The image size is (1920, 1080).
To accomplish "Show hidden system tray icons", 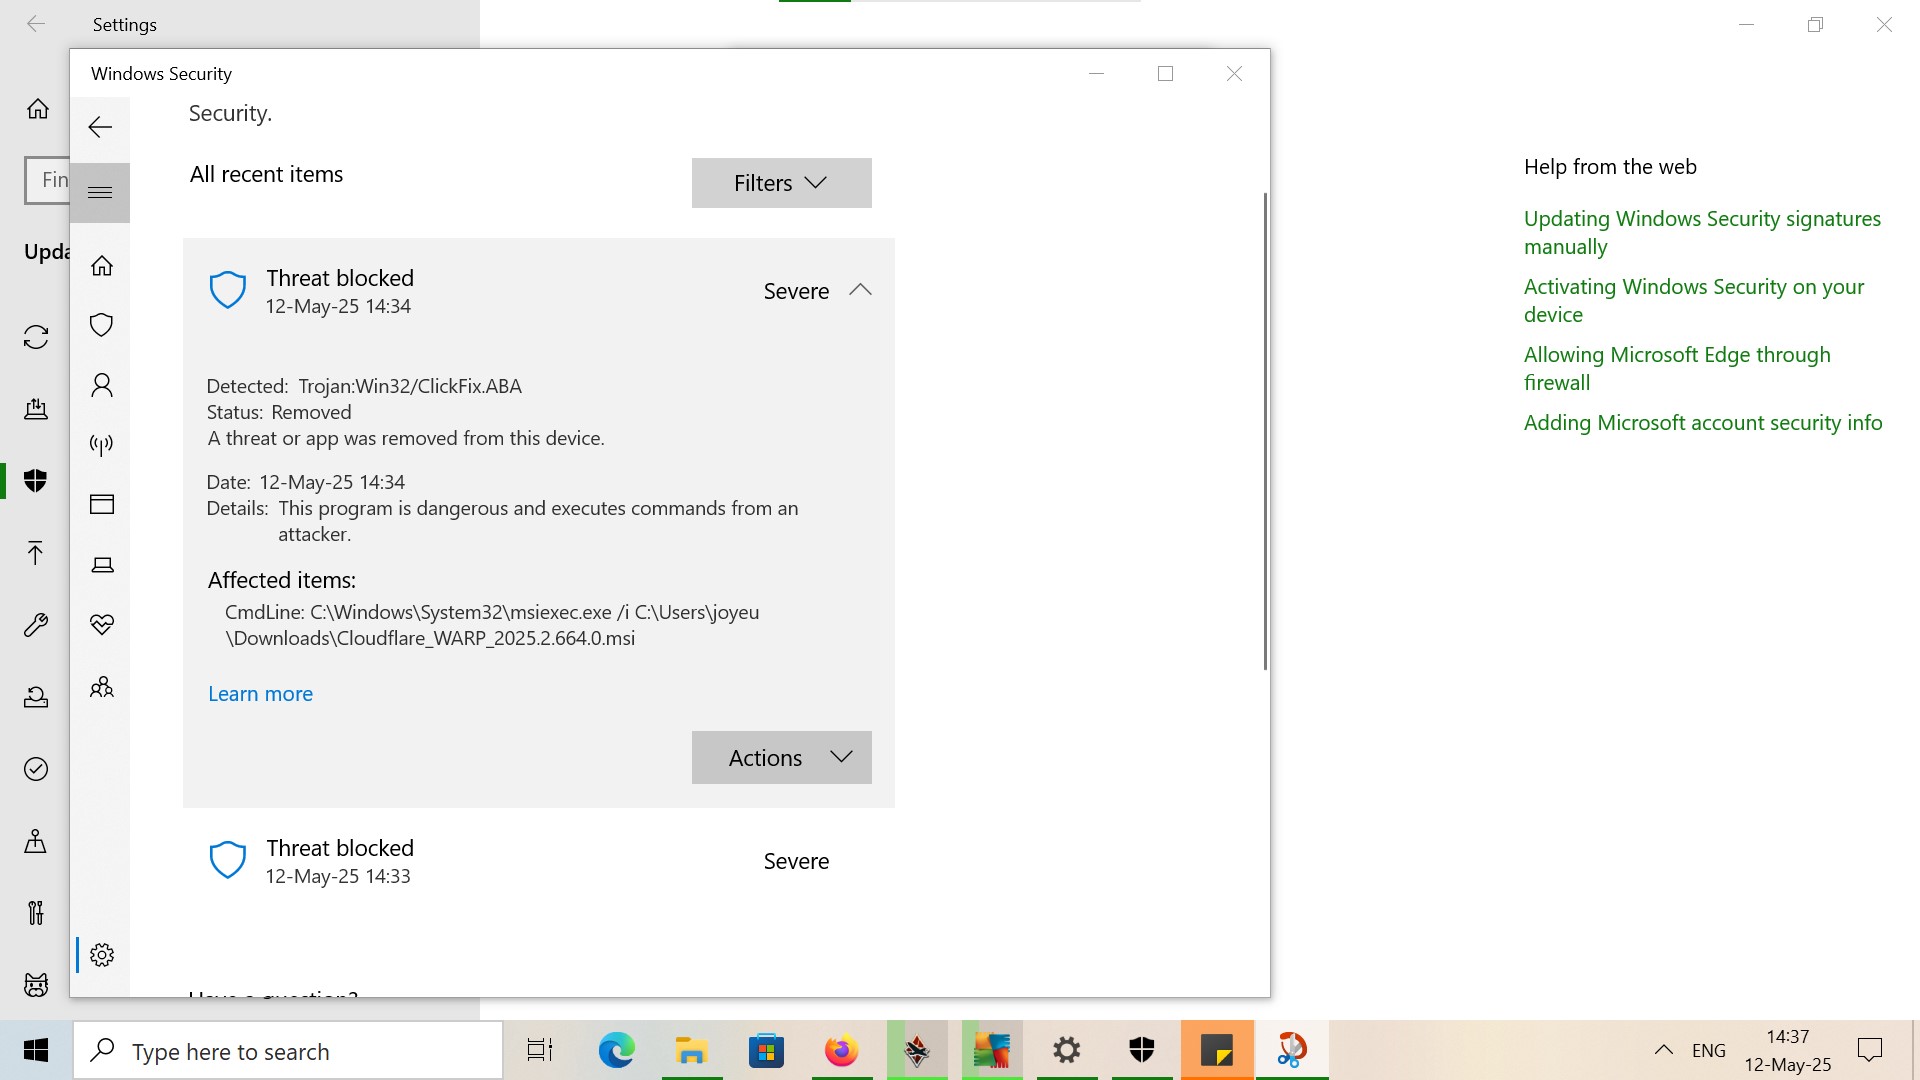I will (1663, 1050).
